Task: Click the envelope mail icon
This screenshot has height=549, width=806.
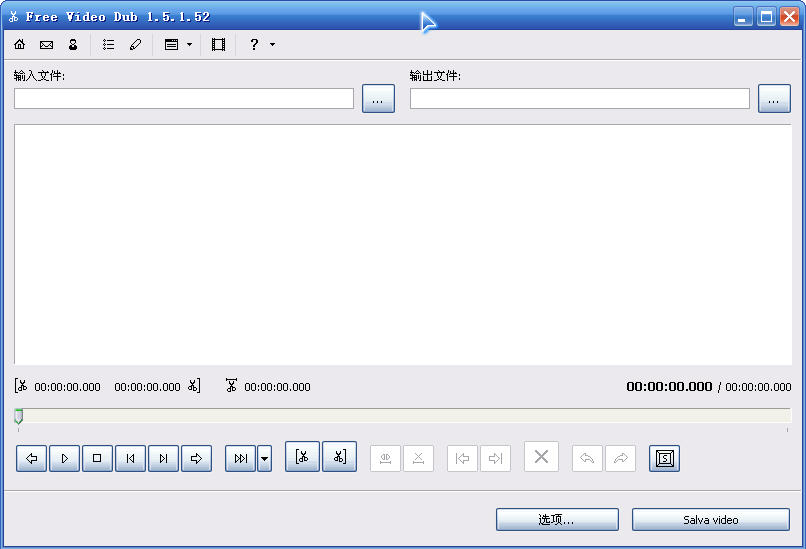Action: [46, 45]
